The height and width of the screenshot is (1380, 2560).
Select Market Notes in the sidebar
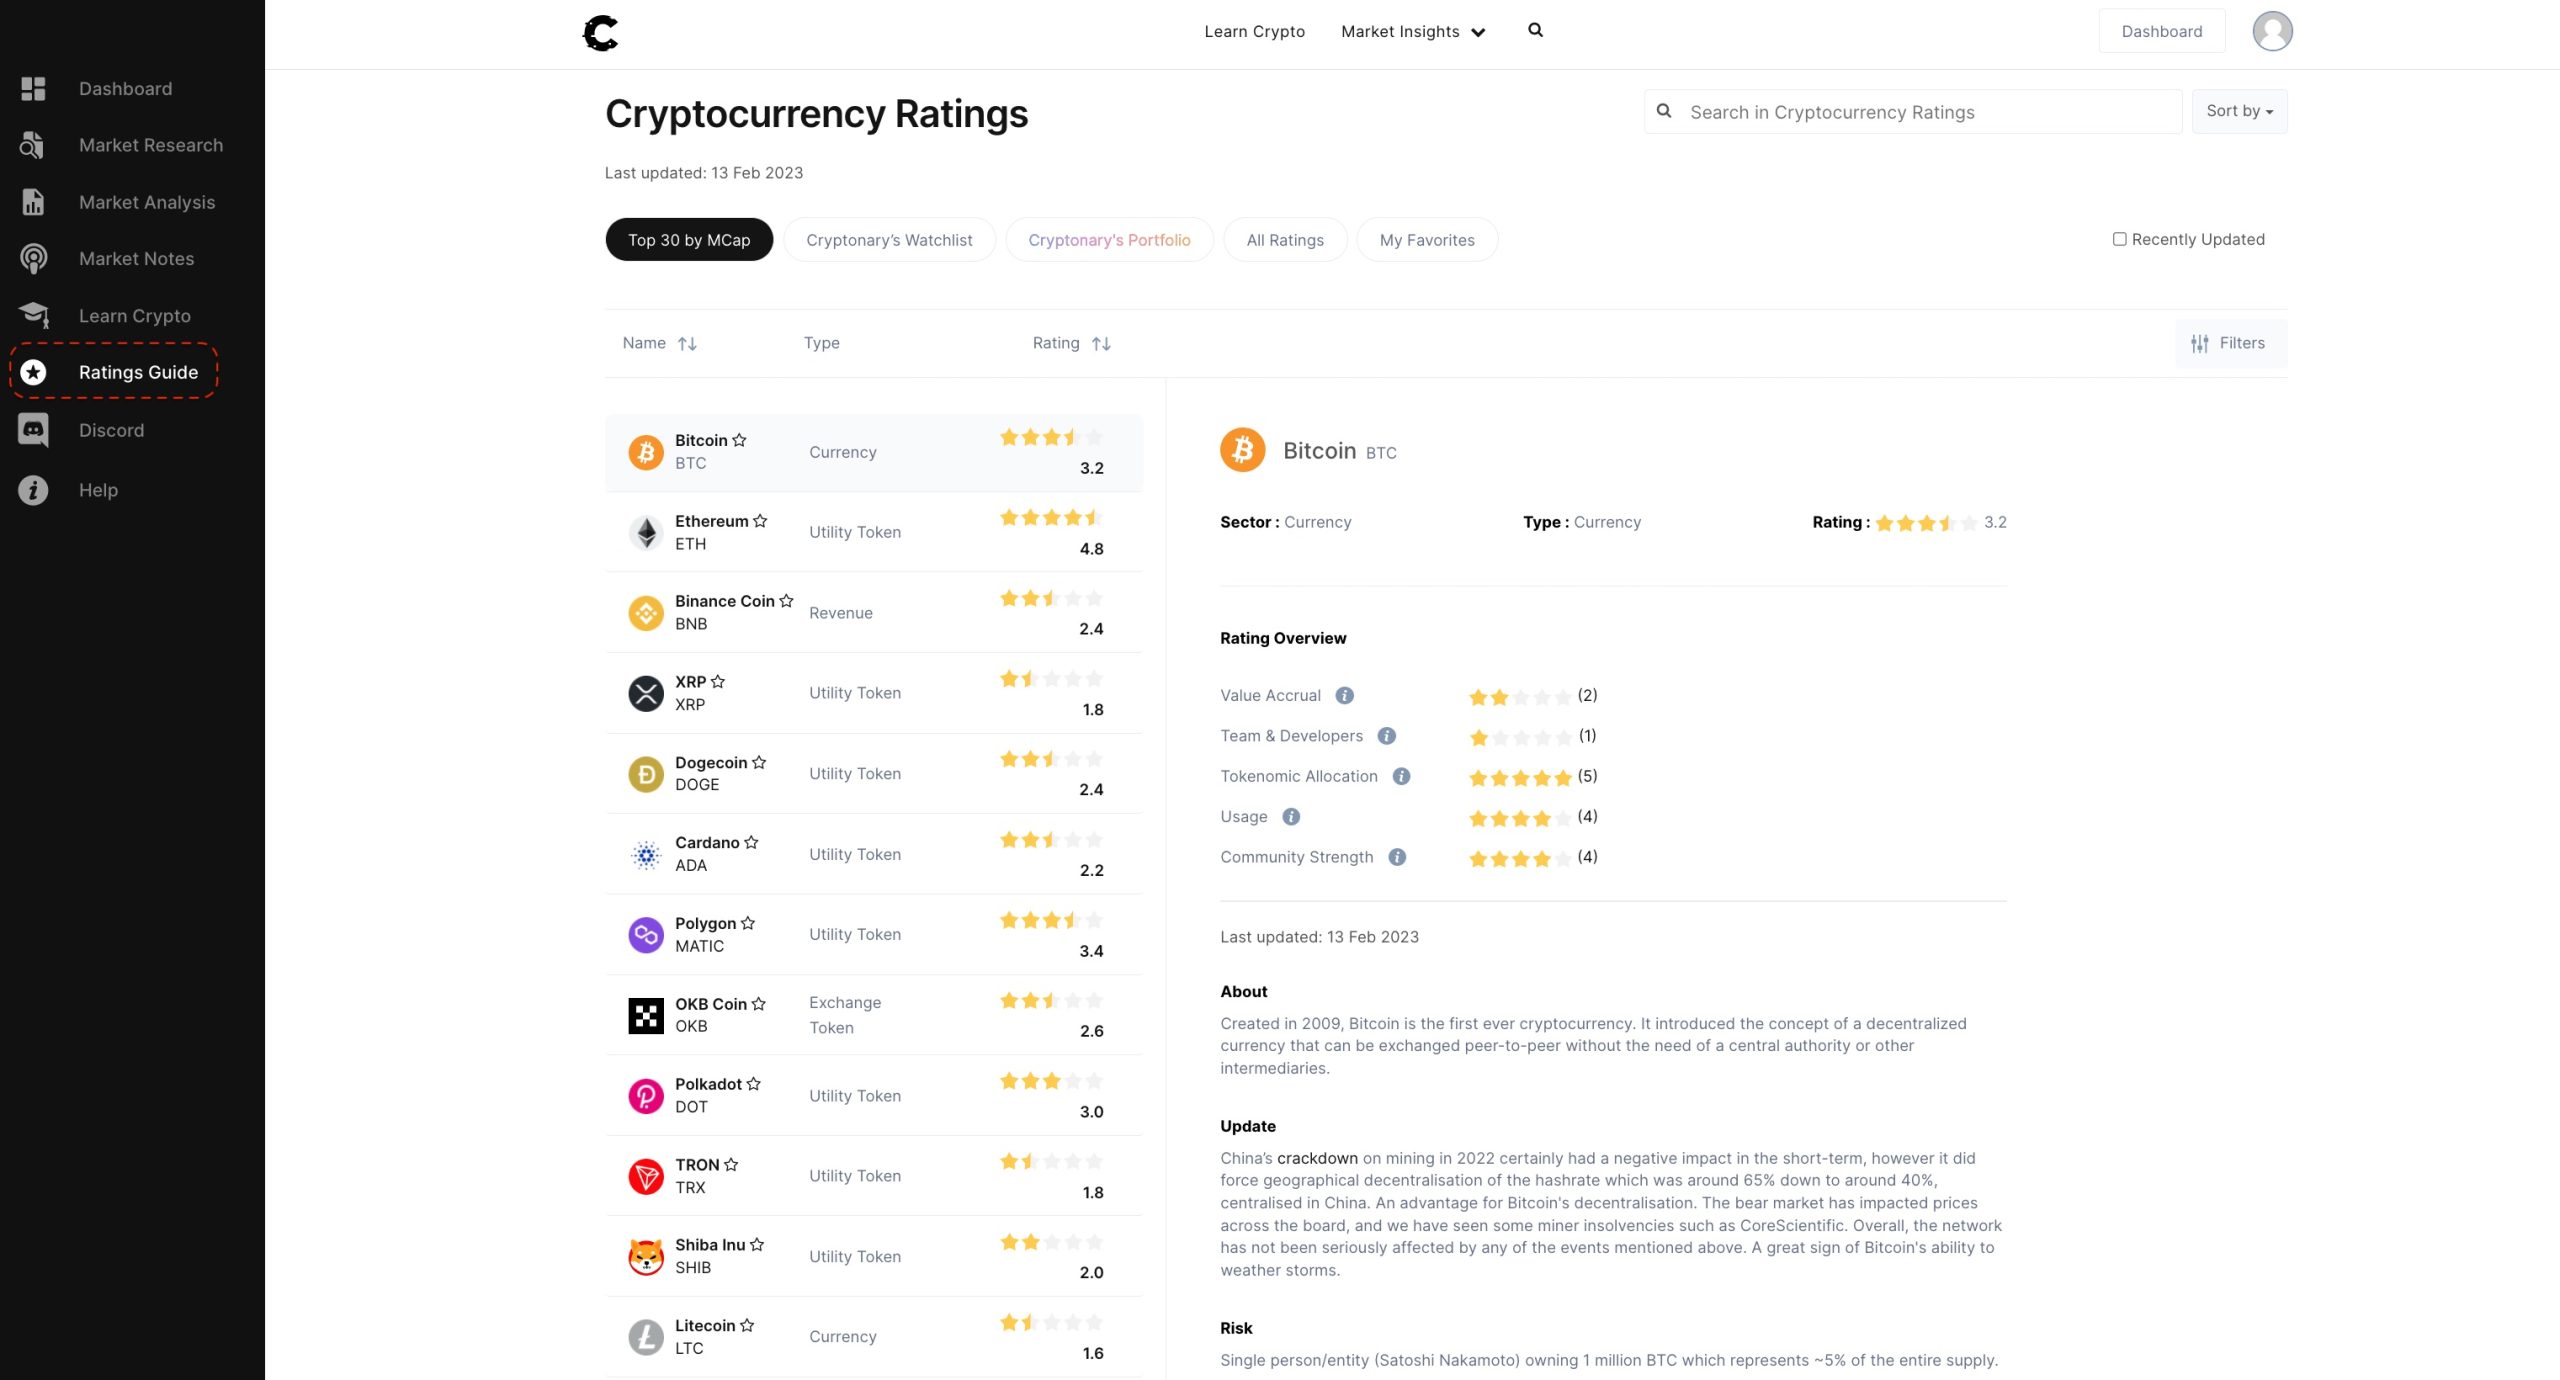136,258
